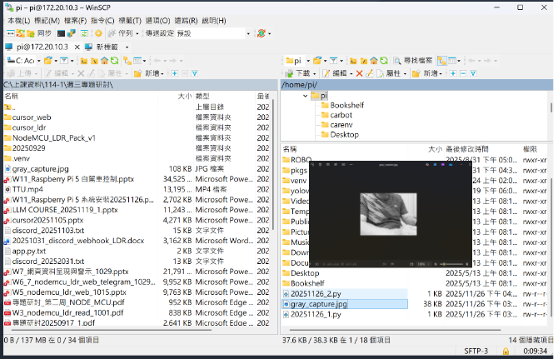Viewport: 554px width, 360px height.
Task: Go to remote home directory icon
Action: coord(374,61)
